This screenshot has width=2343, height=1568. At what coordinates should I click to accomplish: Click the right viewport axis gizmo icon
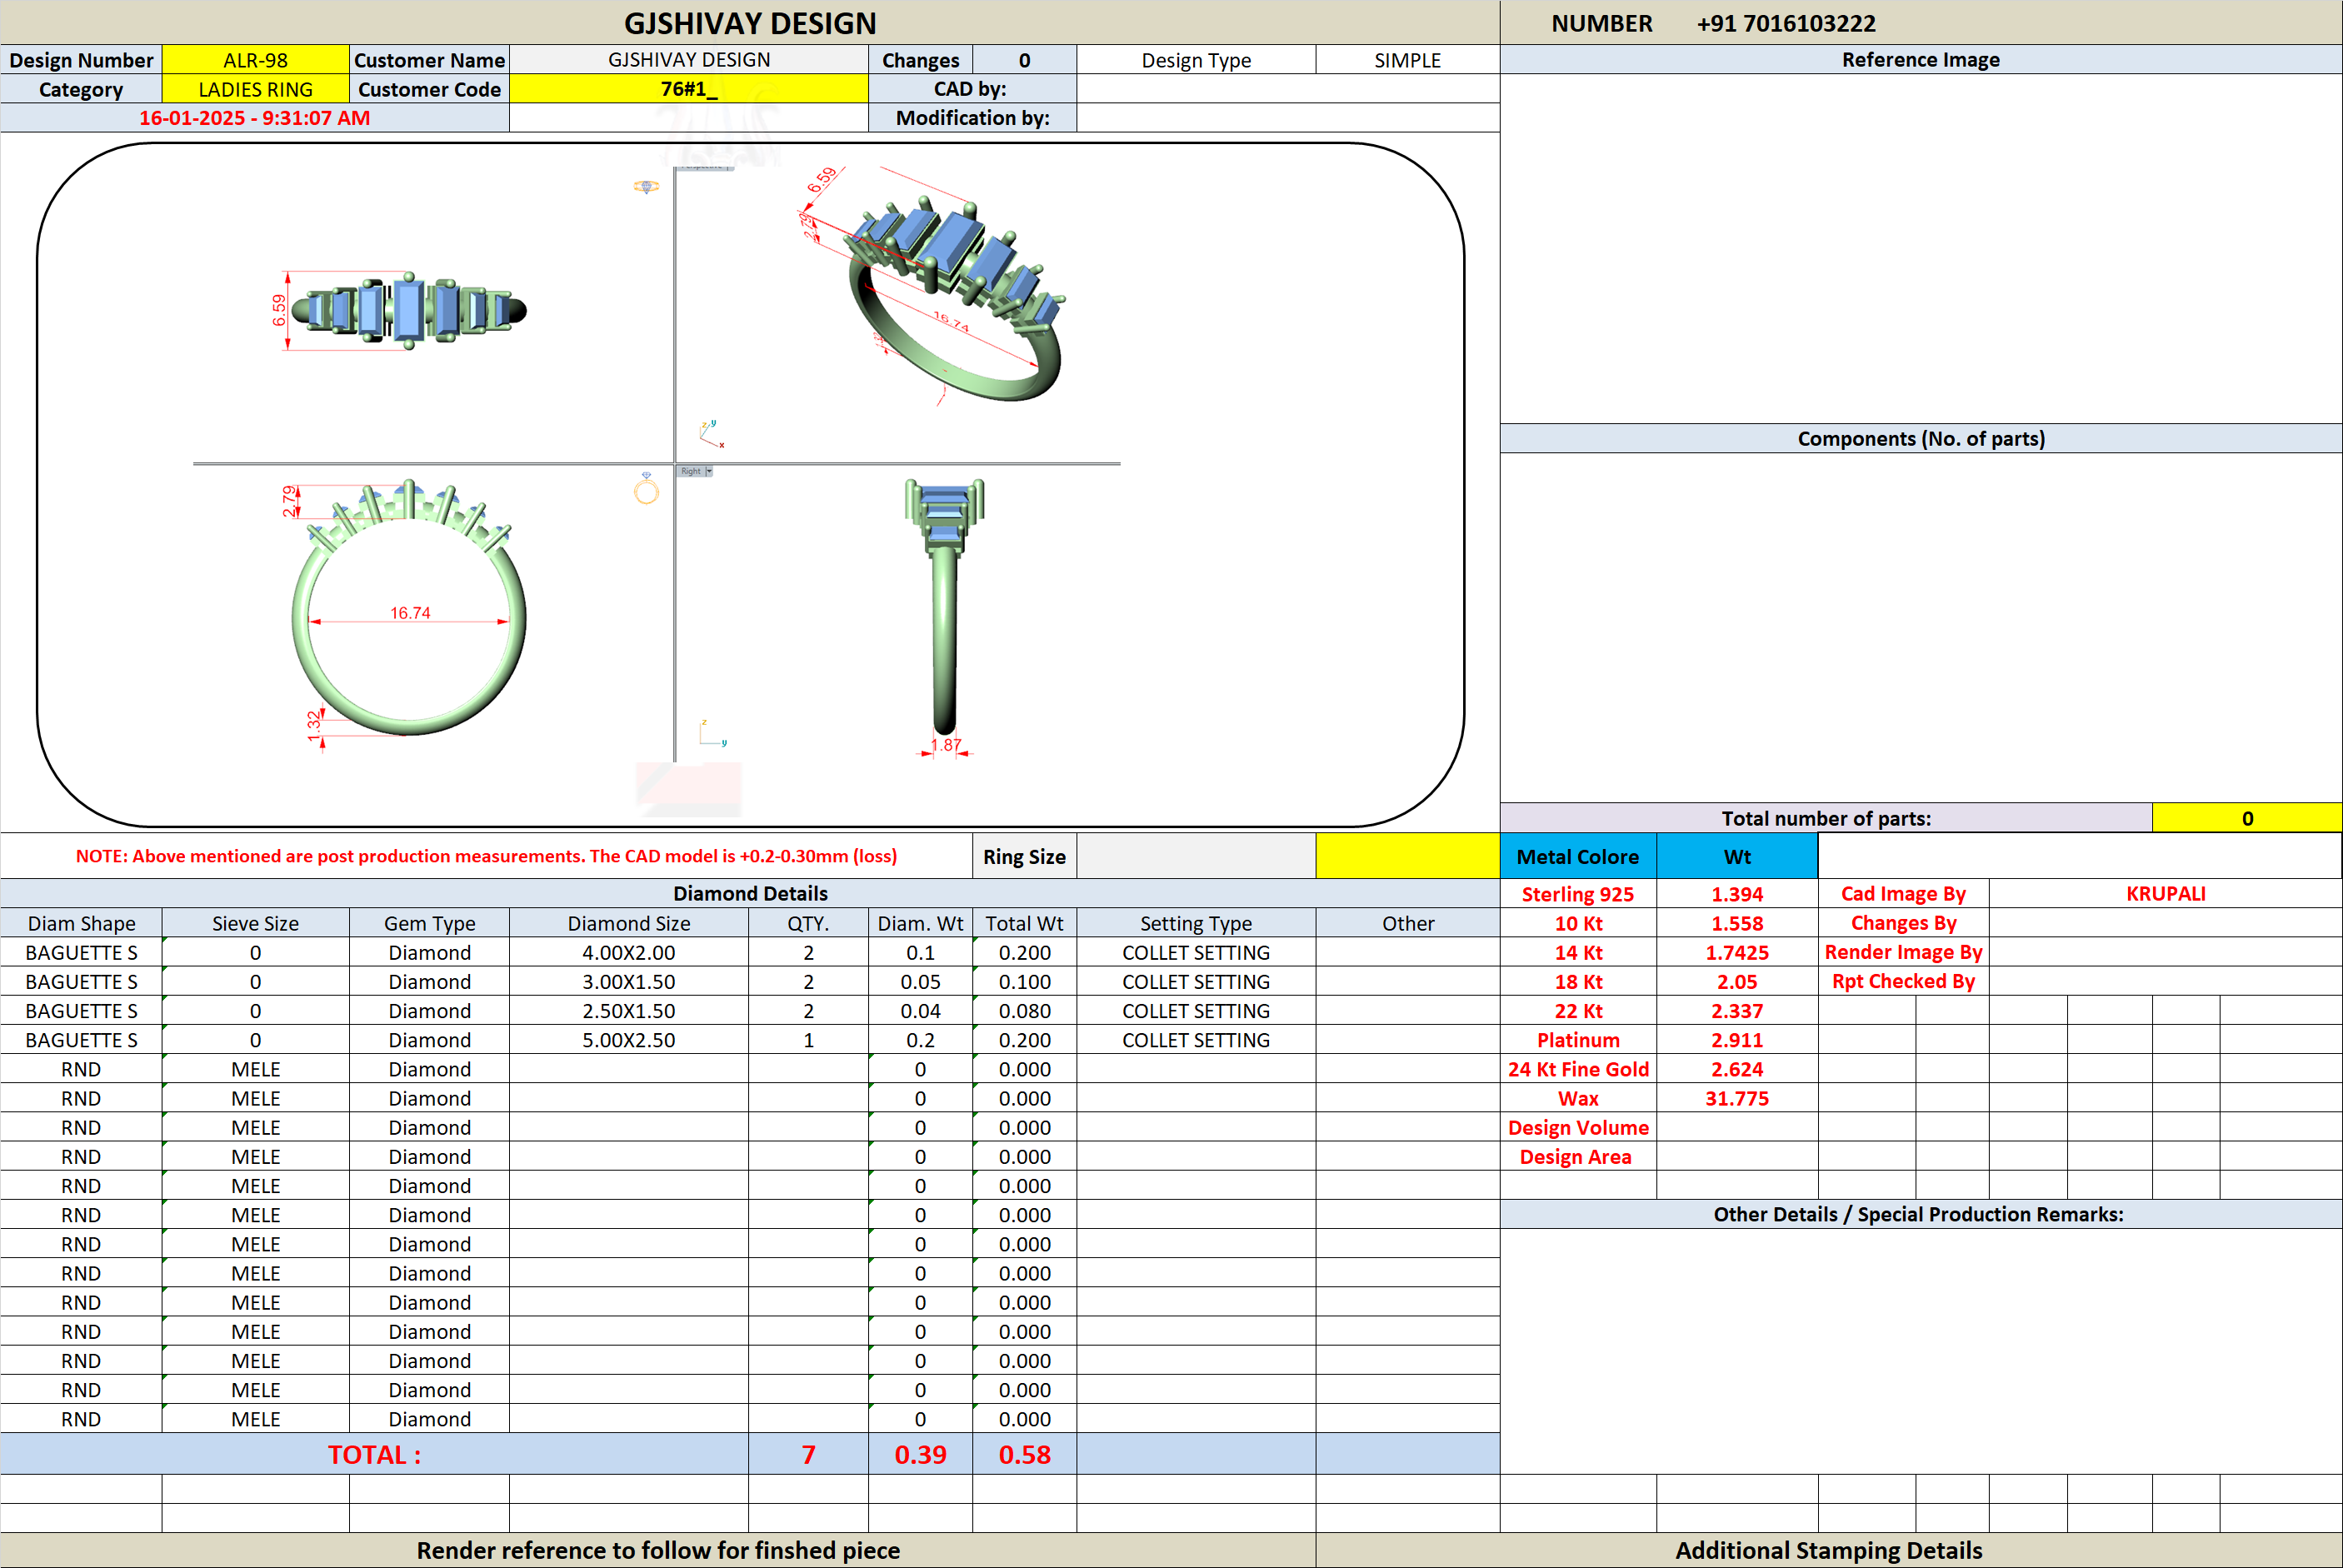click(712, 732)
